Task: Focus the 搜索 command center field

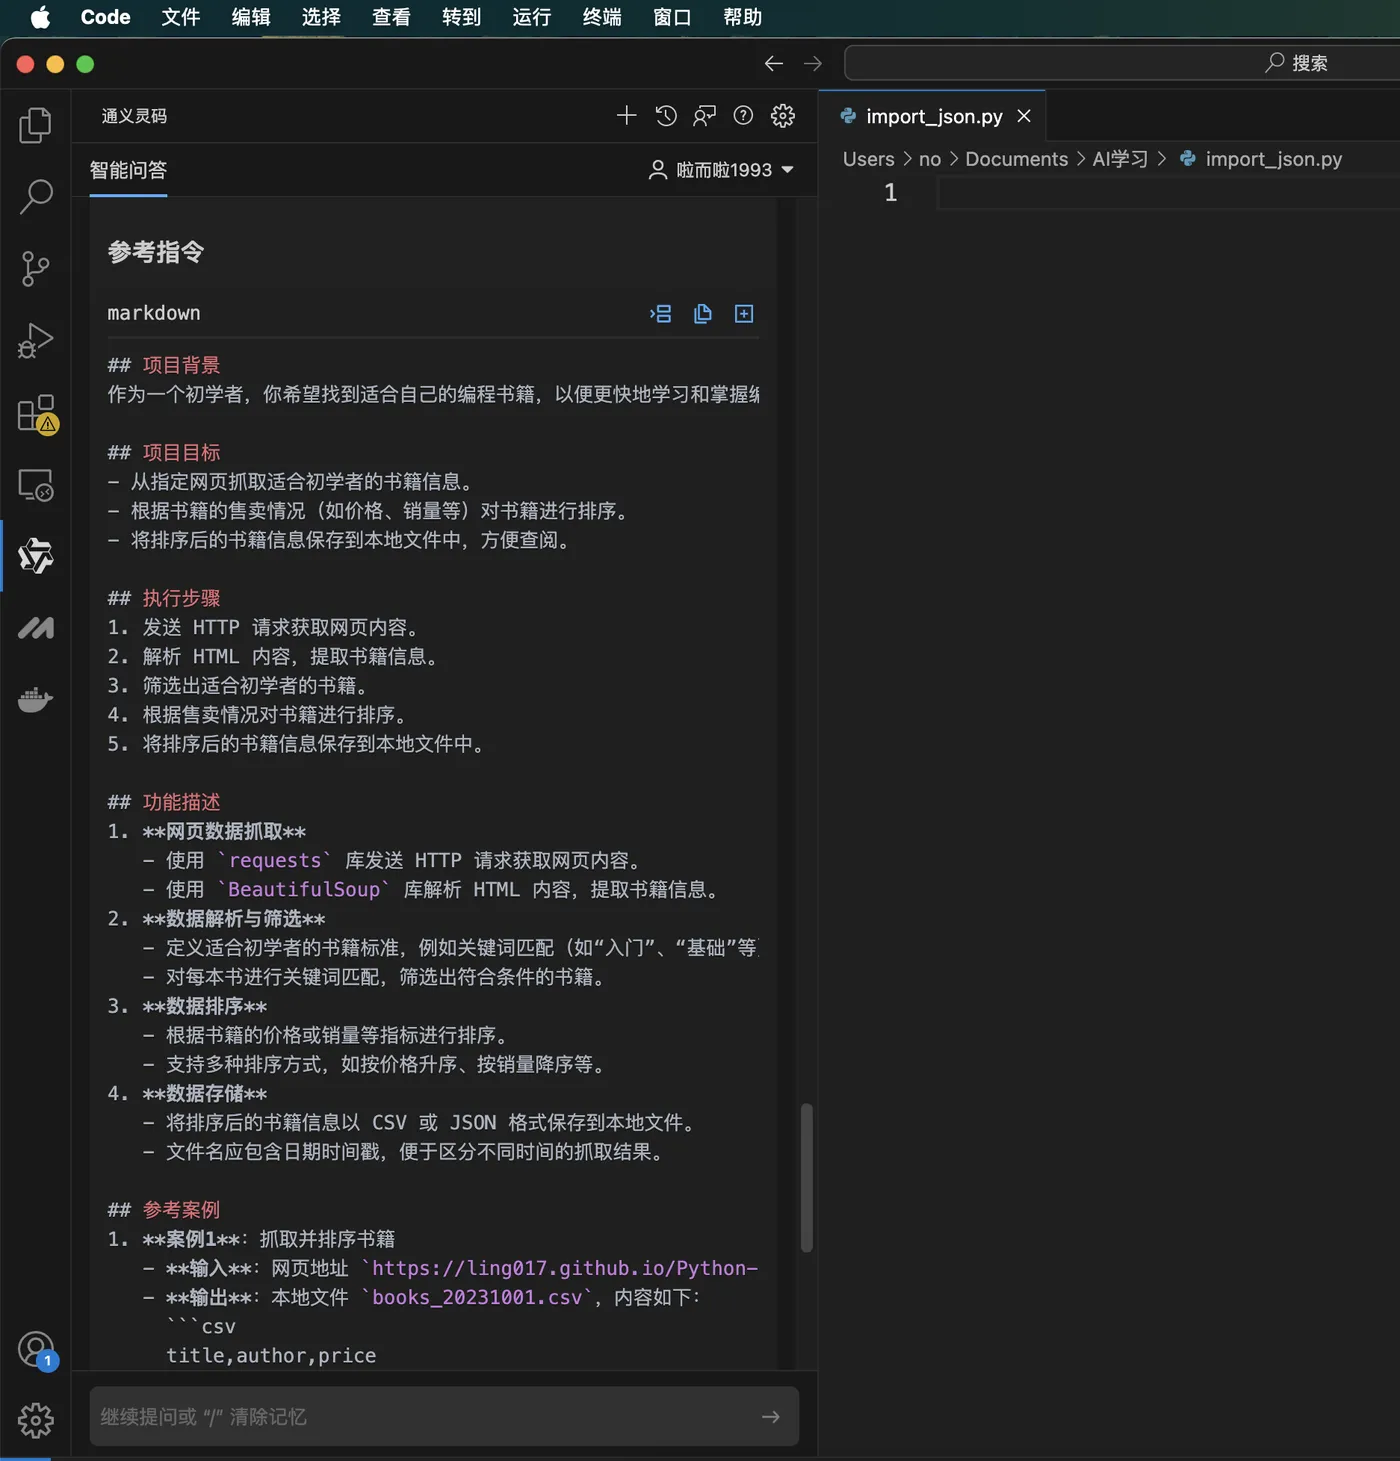Action: pyautogui.click(x=1122, y=63)
